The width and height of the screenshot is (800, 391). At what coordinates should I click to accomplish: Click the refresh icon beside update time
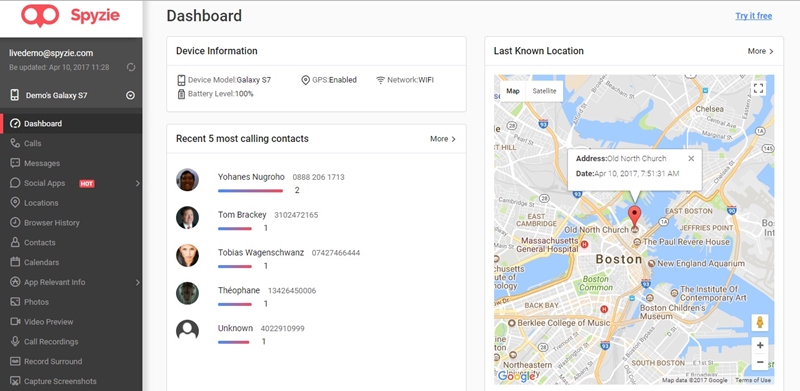[x=131, y=67]
